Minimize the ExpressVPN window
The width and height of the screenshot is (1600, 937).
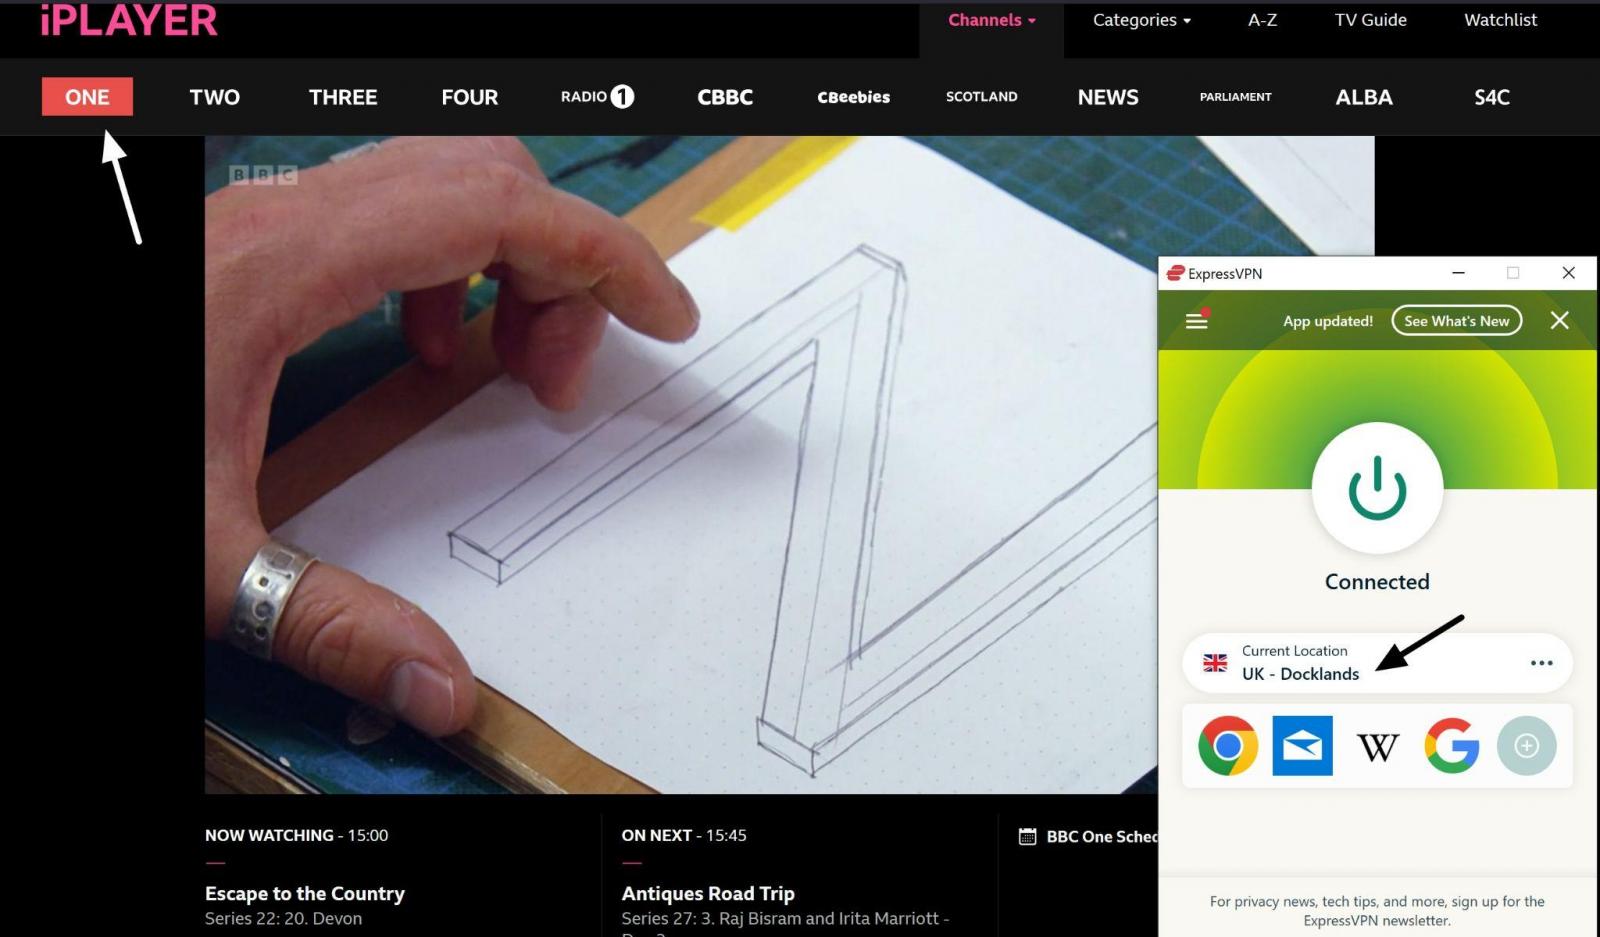(x=1458, y=273)
